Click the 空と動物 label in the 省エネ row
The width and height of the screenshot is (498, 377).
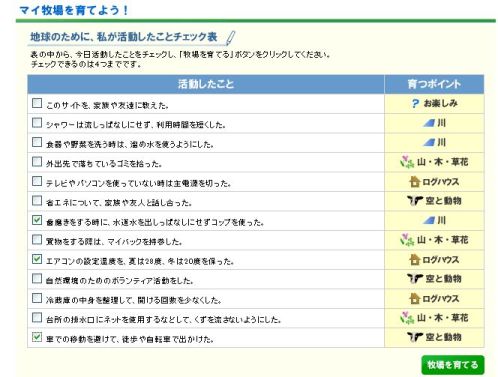pos(443,201)
